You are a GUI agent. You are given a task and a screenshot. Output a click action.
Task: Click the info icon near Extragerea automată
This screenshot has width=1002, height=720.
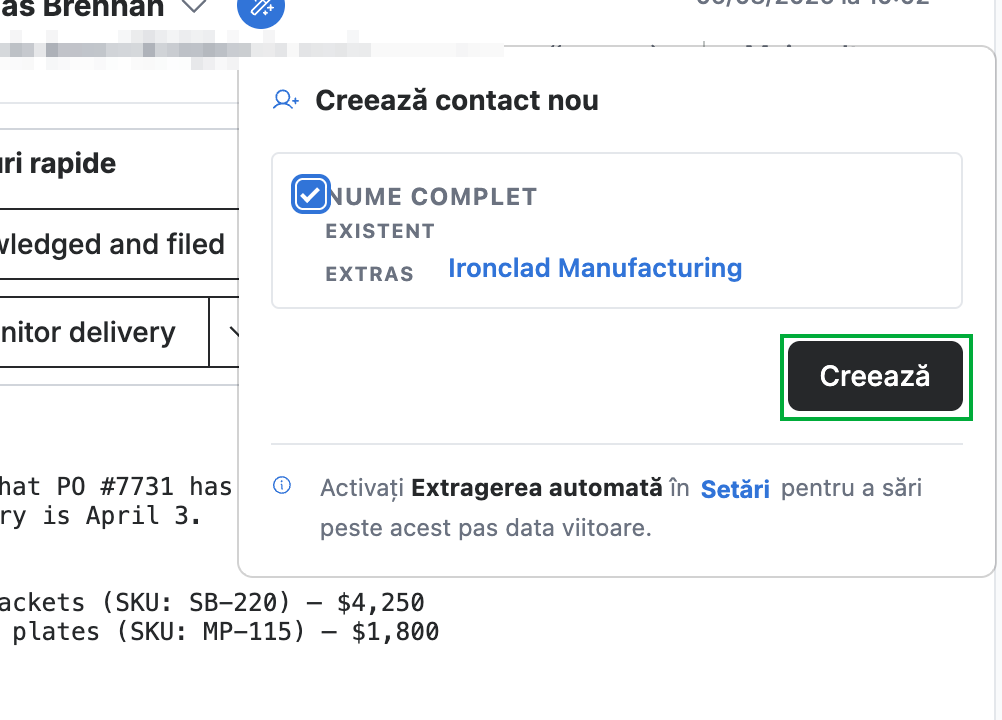coord(282,486)
